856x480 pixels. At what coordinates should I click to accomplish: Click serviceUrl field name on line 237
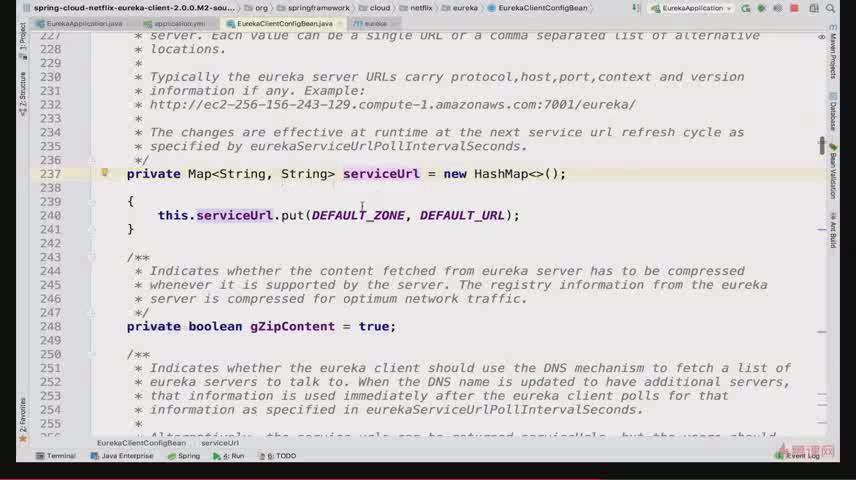[x=382, y=174]
